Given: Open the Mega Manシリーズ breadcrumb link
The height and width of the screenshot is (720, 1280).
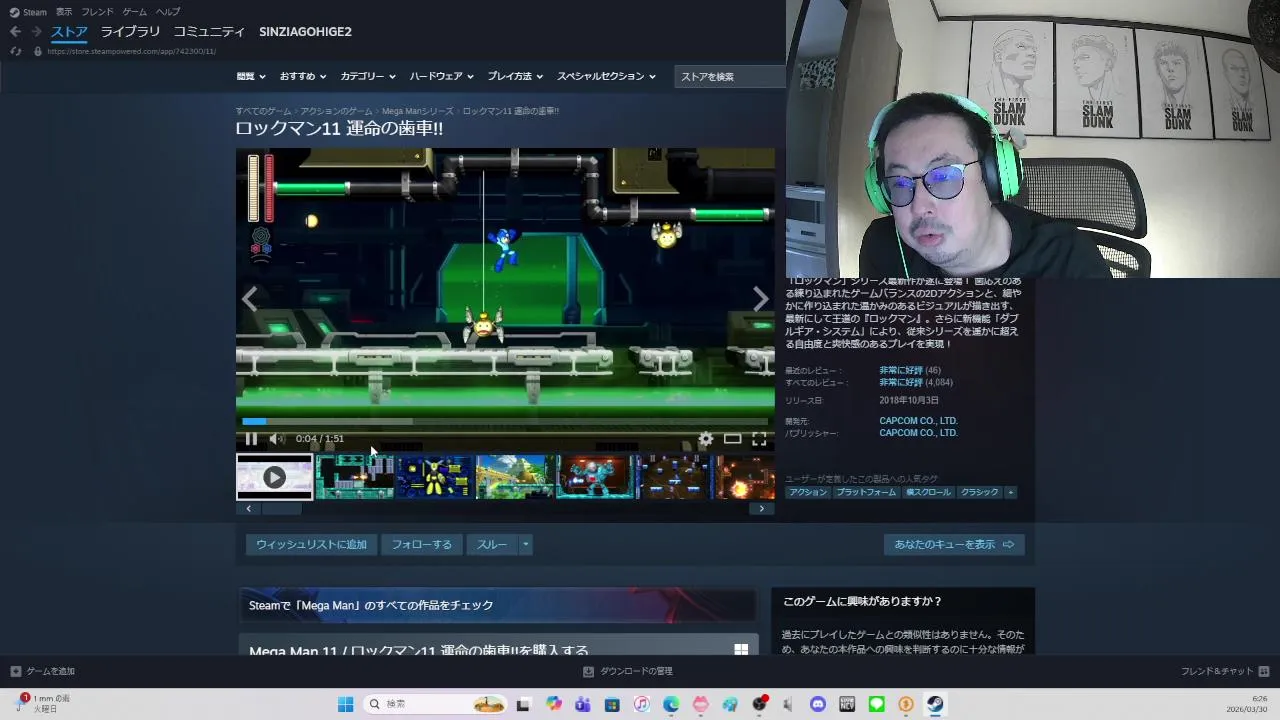Looking at the screenshot, I should (x=417, y=111).
